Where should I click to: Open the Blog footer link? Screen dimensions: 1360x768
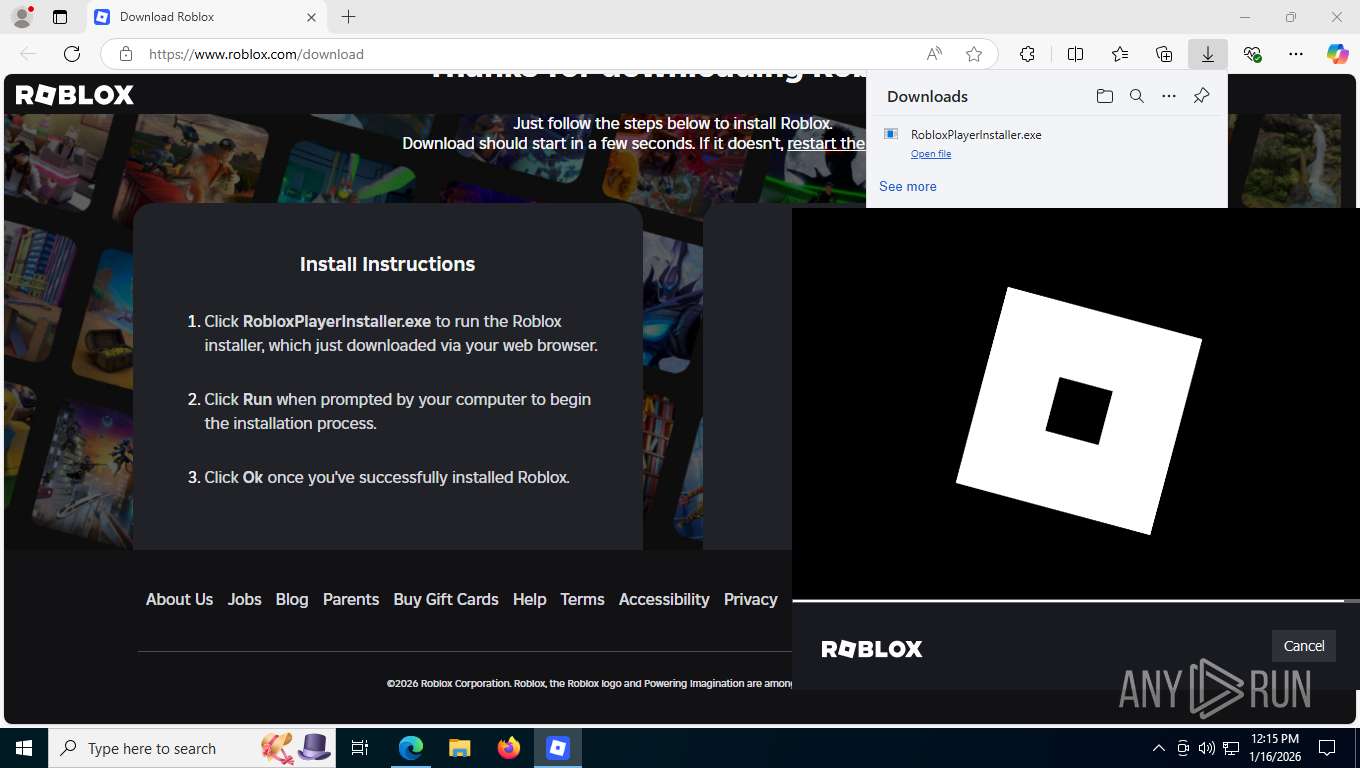point(292,599)
